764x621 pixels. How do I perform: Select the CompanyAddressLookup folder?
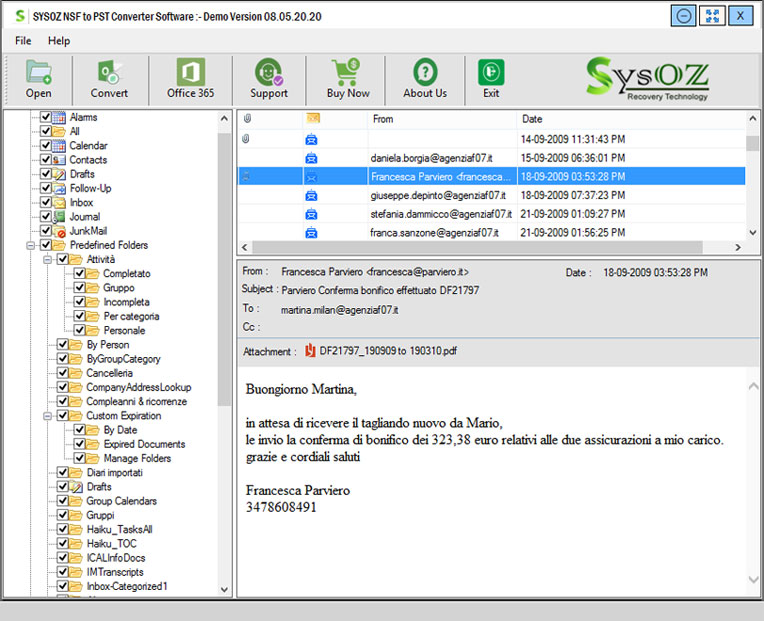(x=138, y=387)
